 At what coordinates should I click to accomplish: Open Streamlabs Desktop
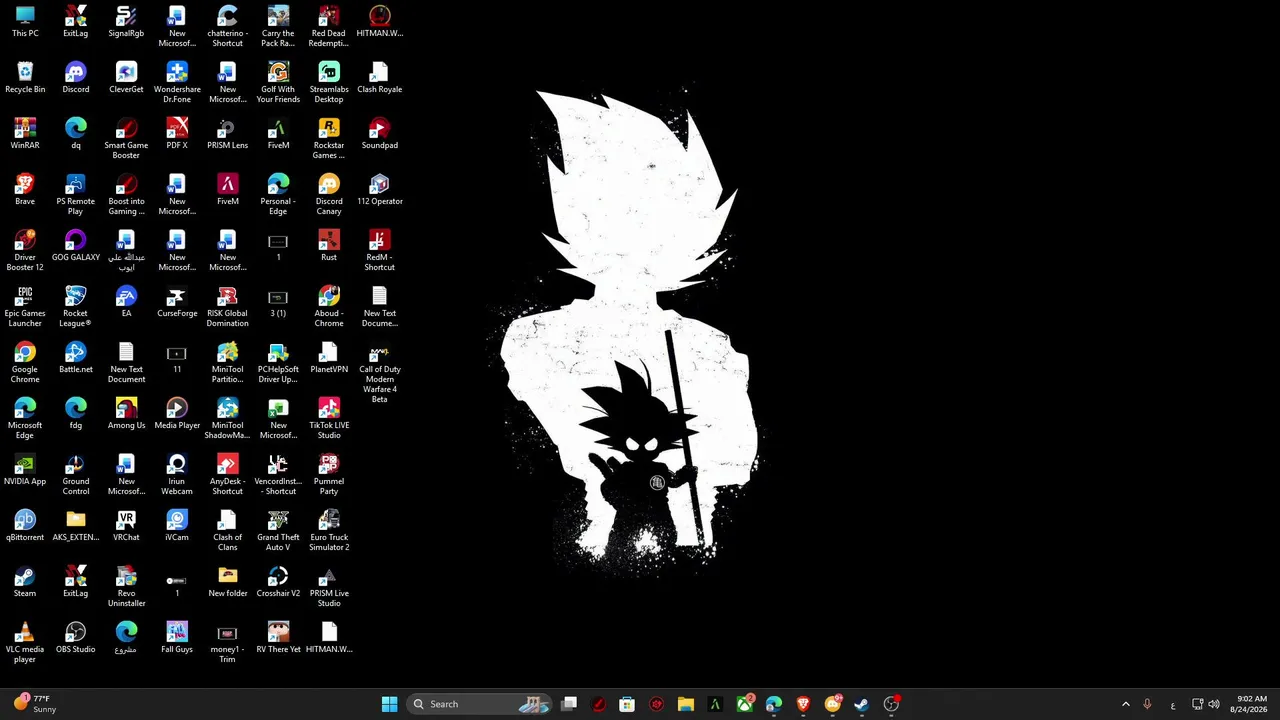[x=329, y=83]
